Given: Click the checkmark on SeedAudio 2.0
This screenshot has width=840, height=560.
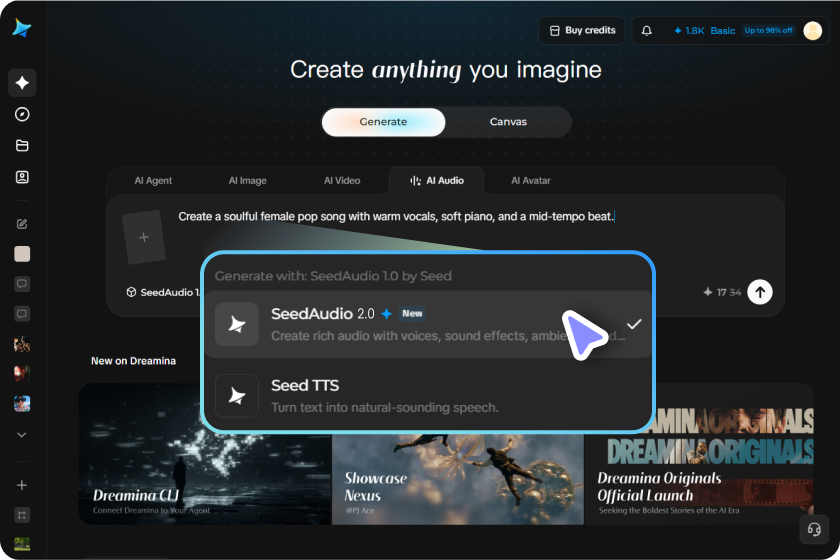Looking at the screenshot, I should (634, 324).
